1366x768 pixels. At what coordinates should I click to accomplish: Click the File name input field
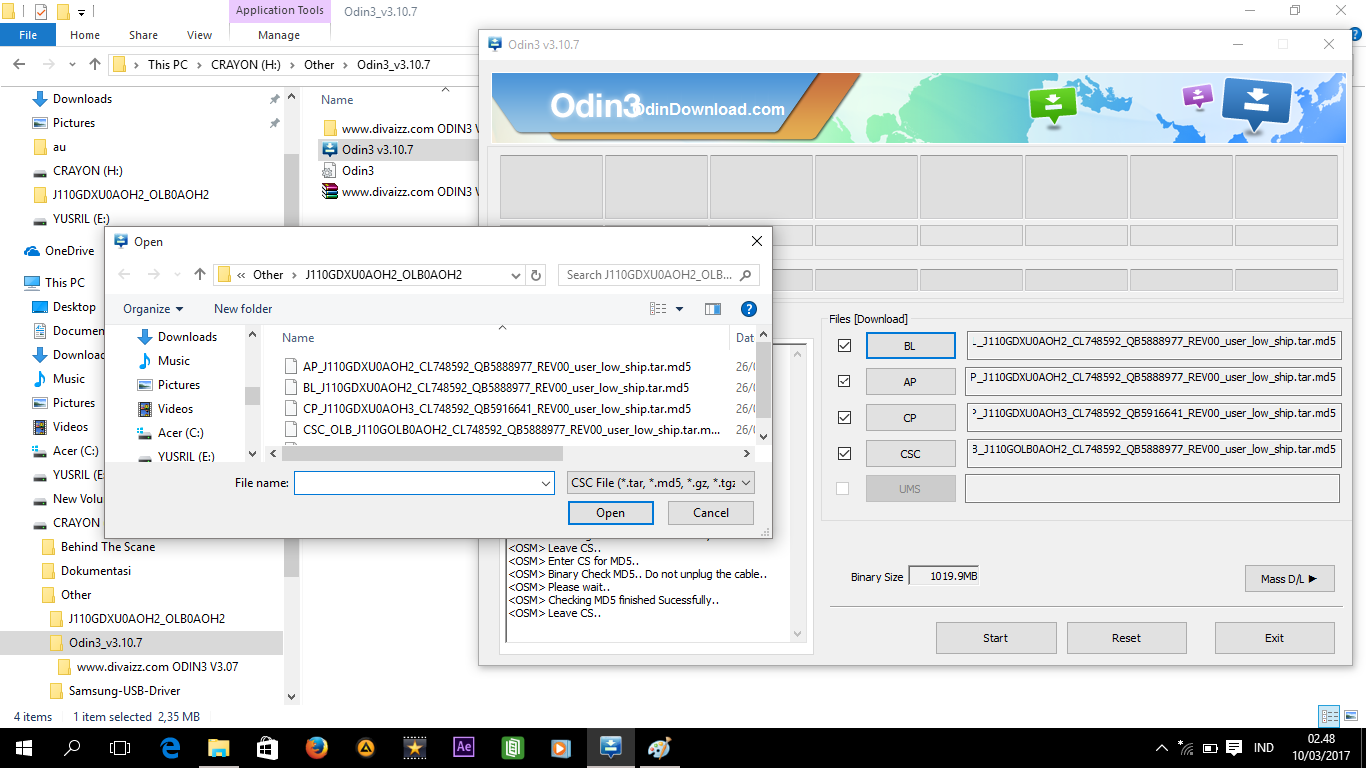click(x=424, y=483)
